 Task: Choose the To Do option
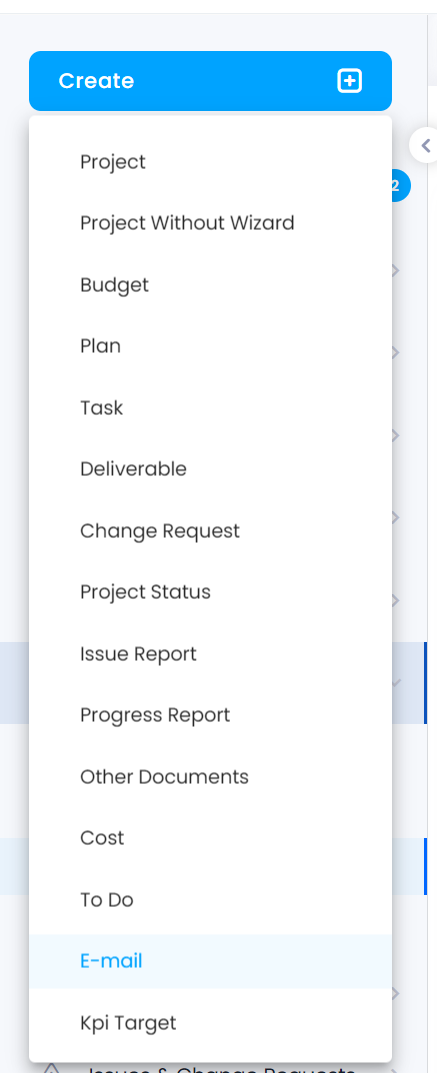coord(210,900)
